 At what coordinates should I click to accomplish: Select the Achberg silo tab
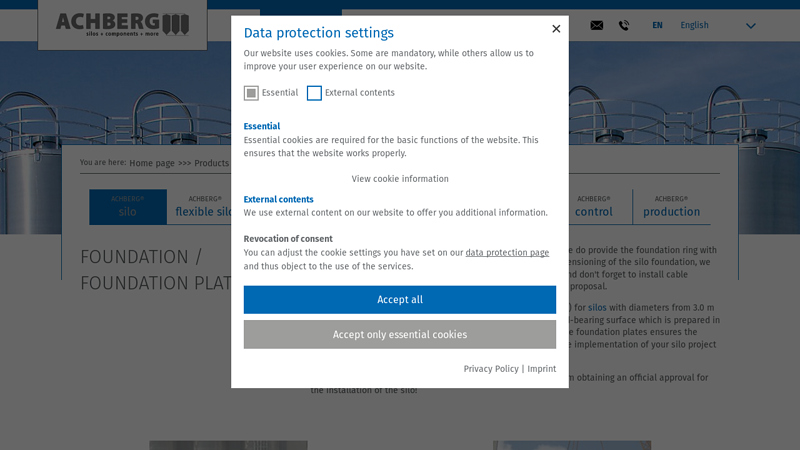click(x=127, y=206)
